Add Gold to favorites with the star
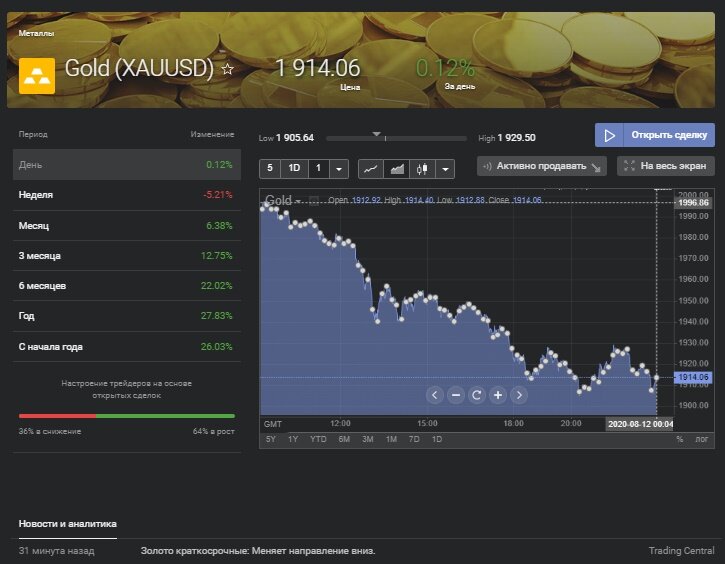The image size is (725, 564). point(228,69)
